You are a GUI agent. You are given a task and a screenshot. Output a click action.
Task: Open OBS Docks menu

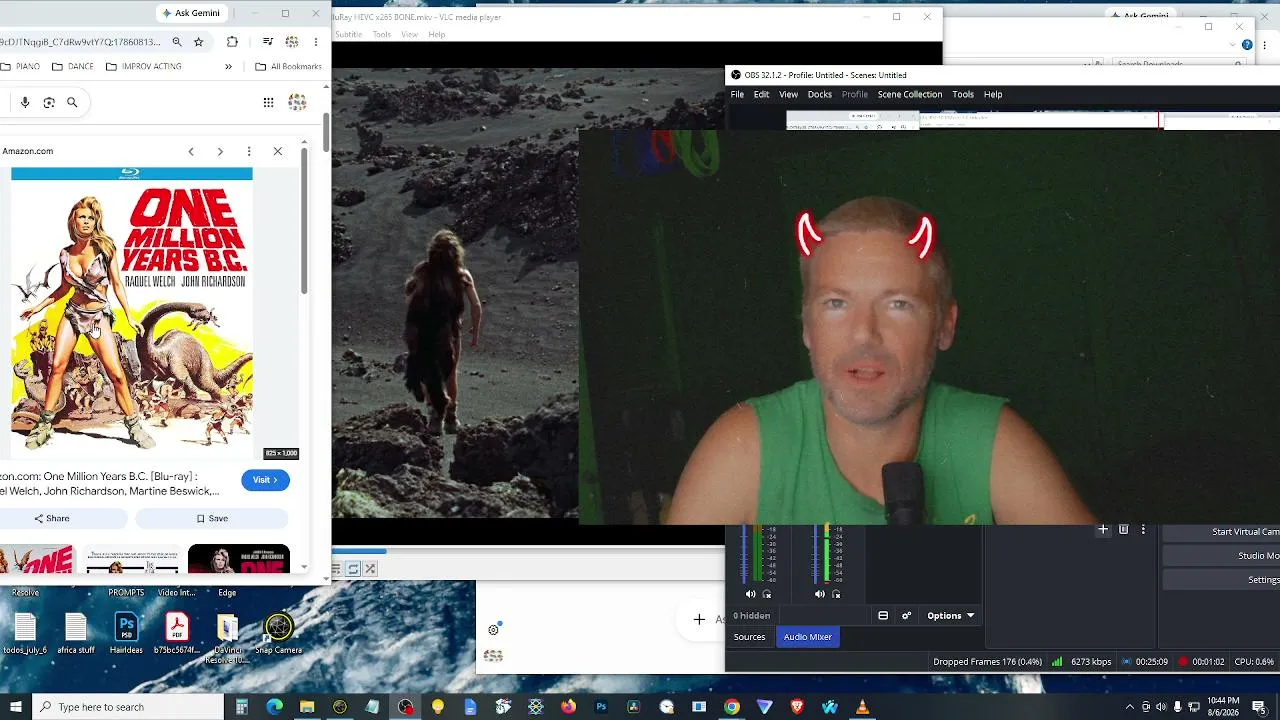[x=820, y=94]
